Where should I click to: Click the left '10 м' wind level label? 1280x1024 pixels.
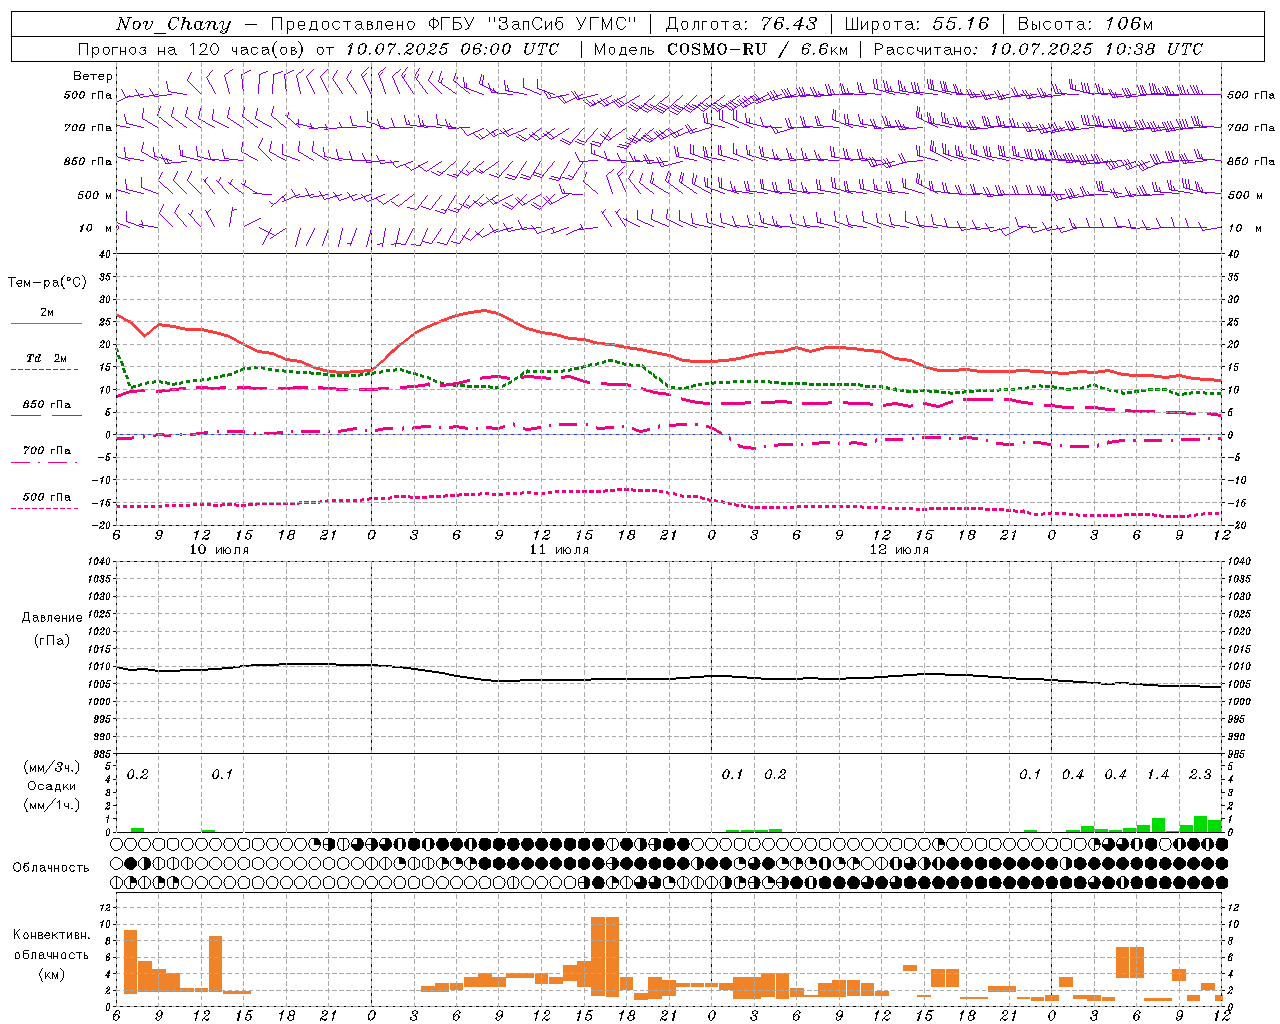point(96,228)
